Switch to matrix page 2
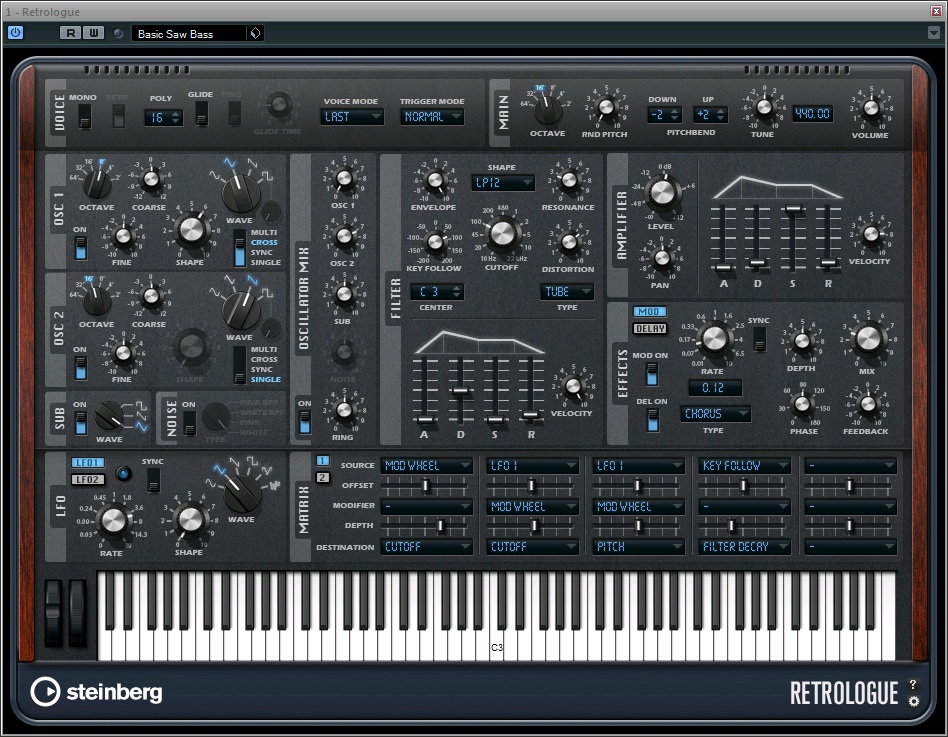 323,478
